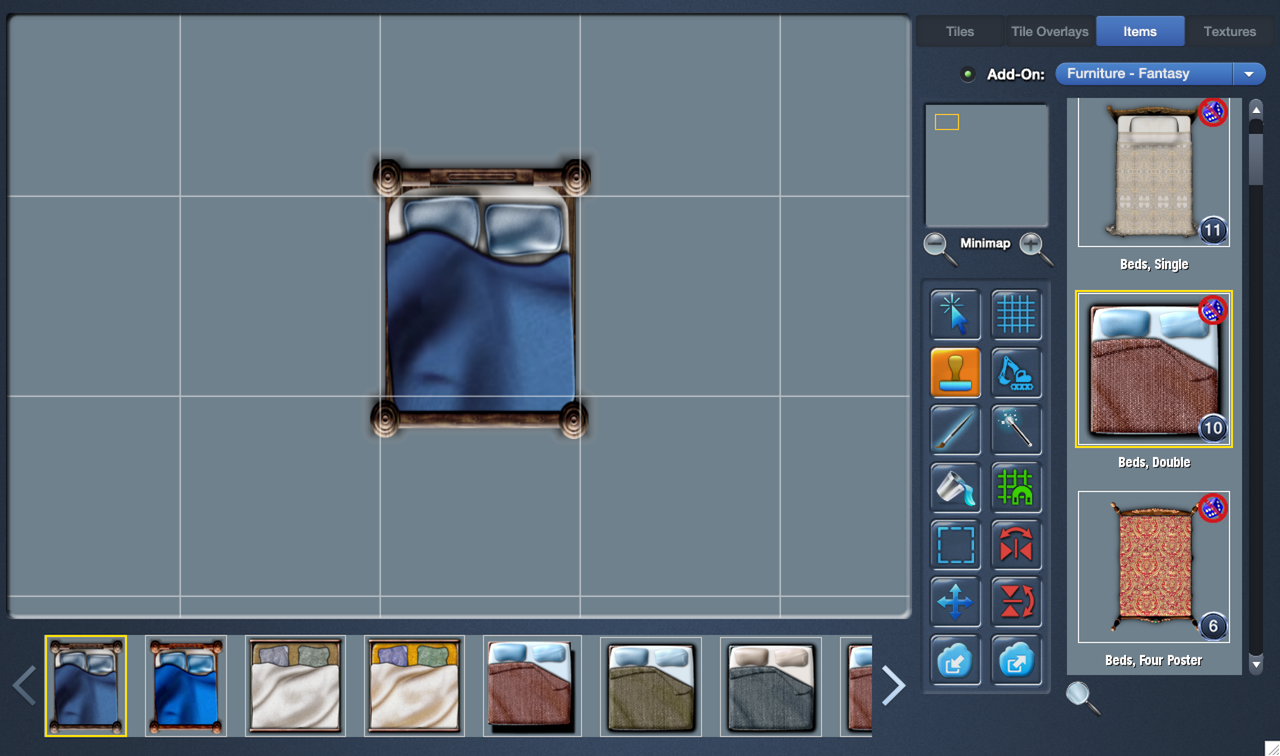Toggle randomization dice on Beds, Double

pos(1212,309)
